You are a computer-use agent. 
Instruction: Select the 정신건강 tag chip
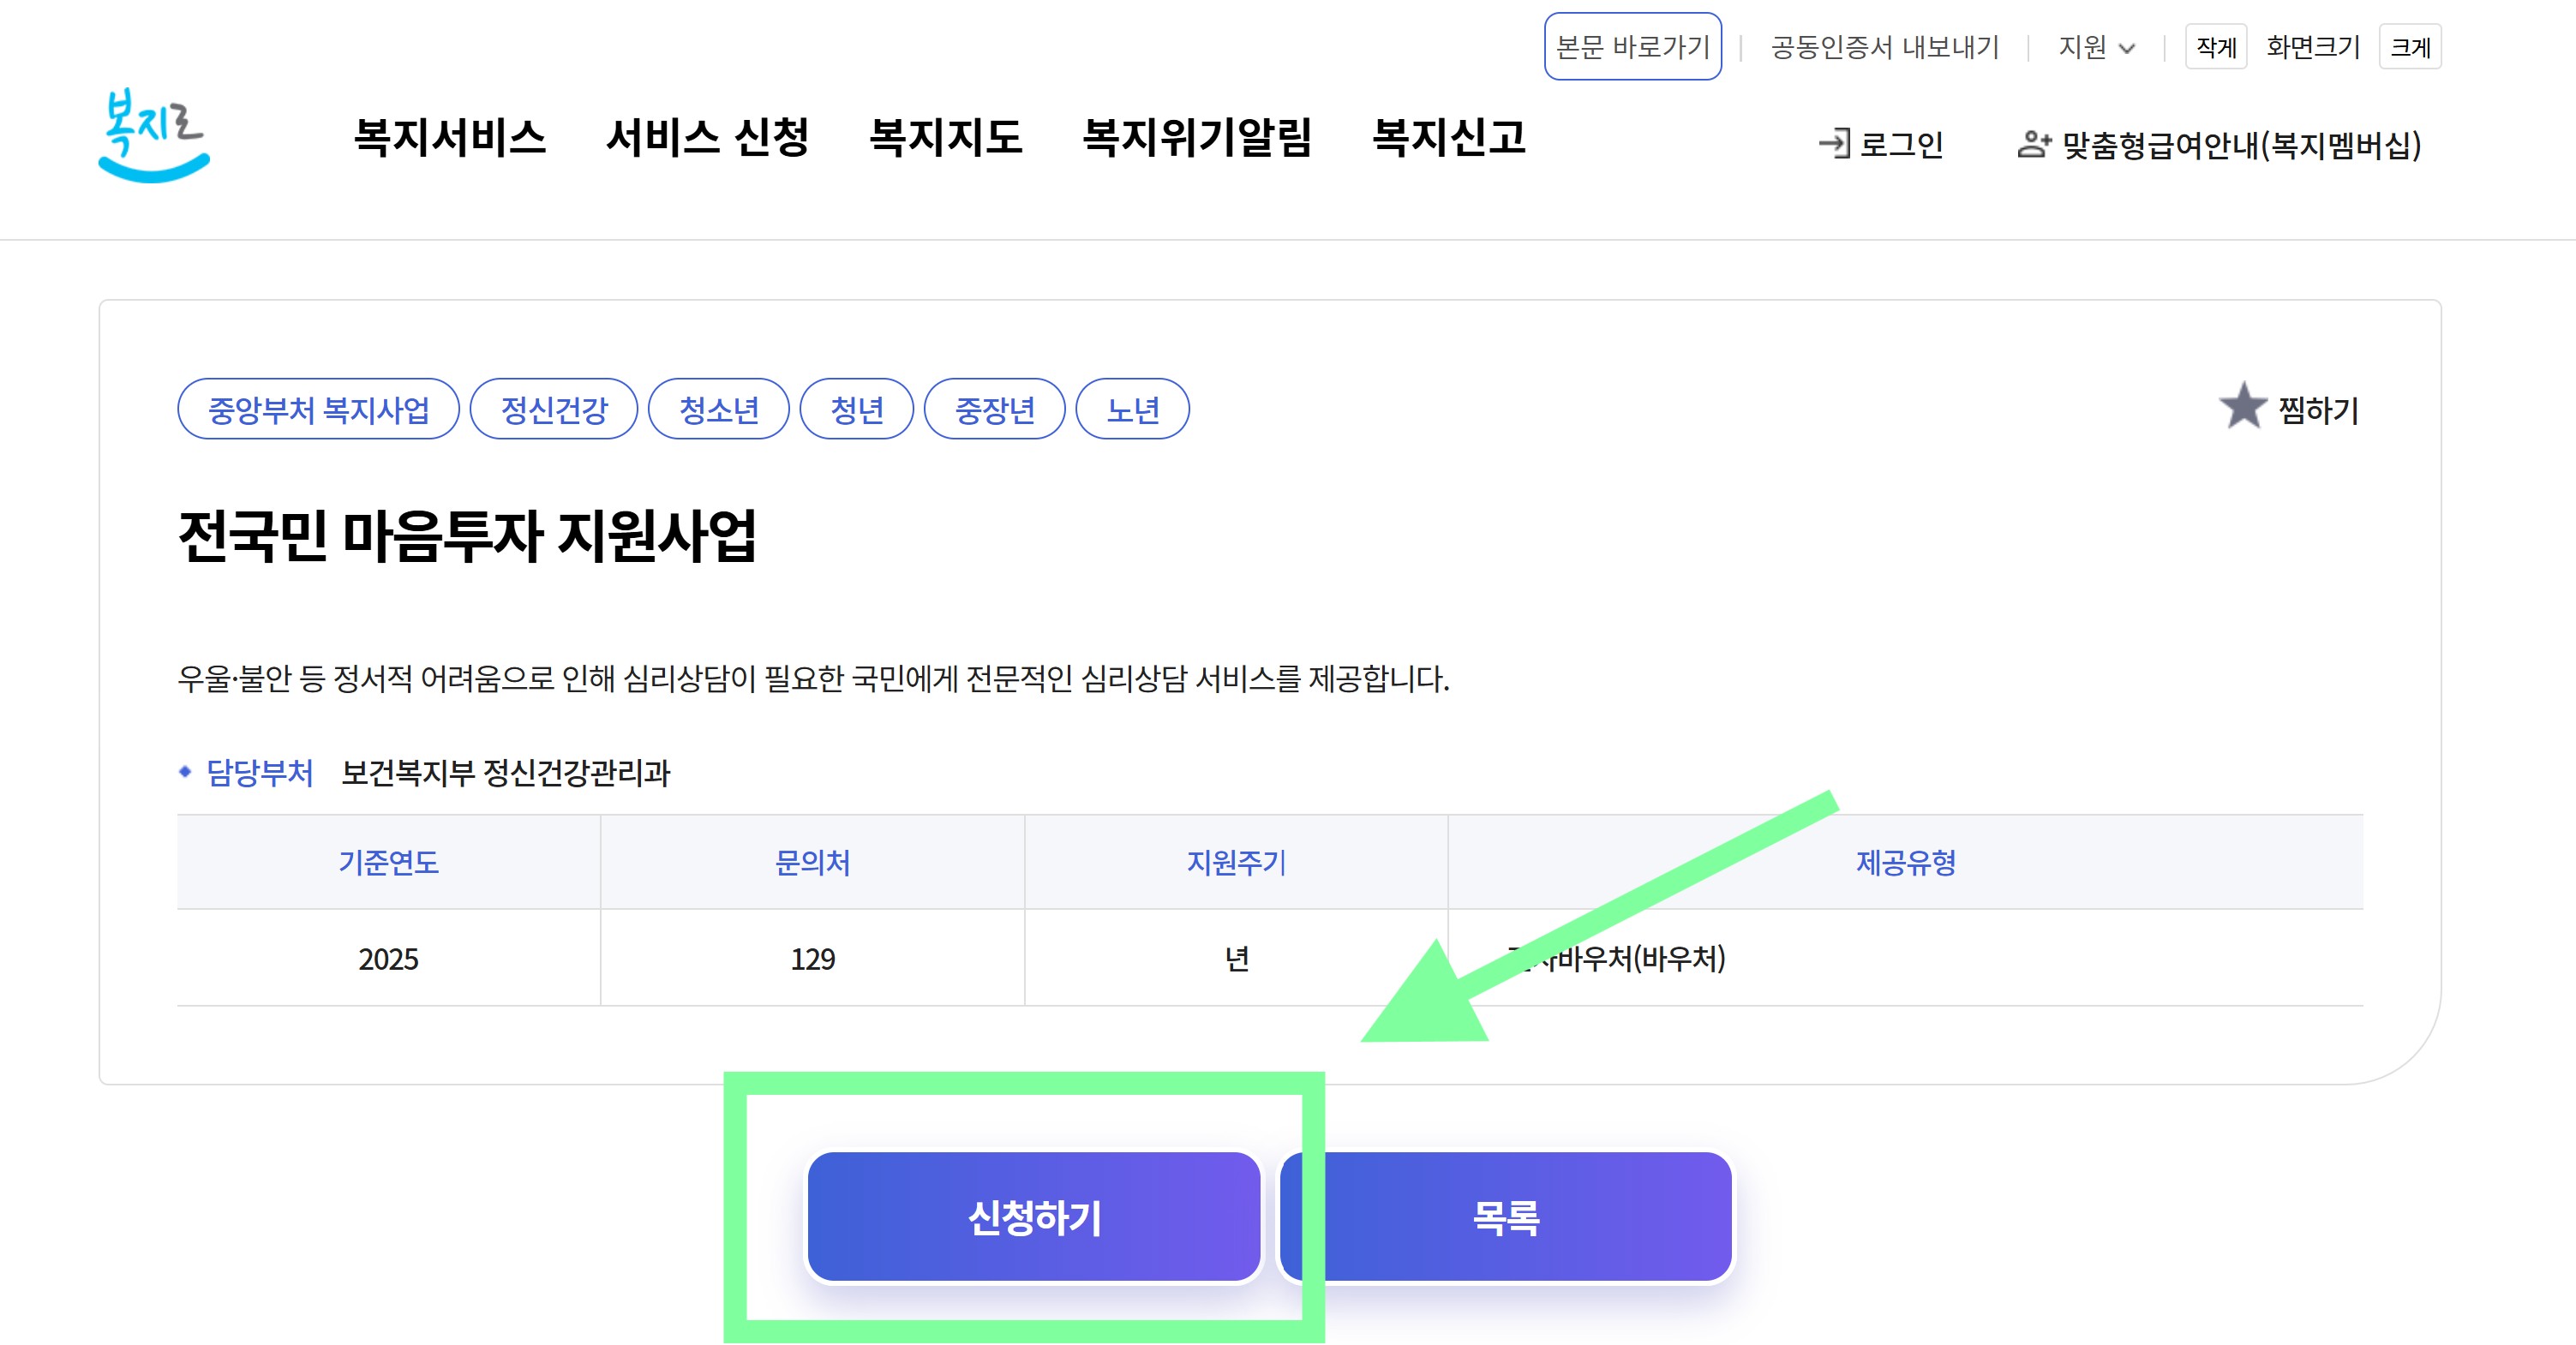tap(554, 408)
